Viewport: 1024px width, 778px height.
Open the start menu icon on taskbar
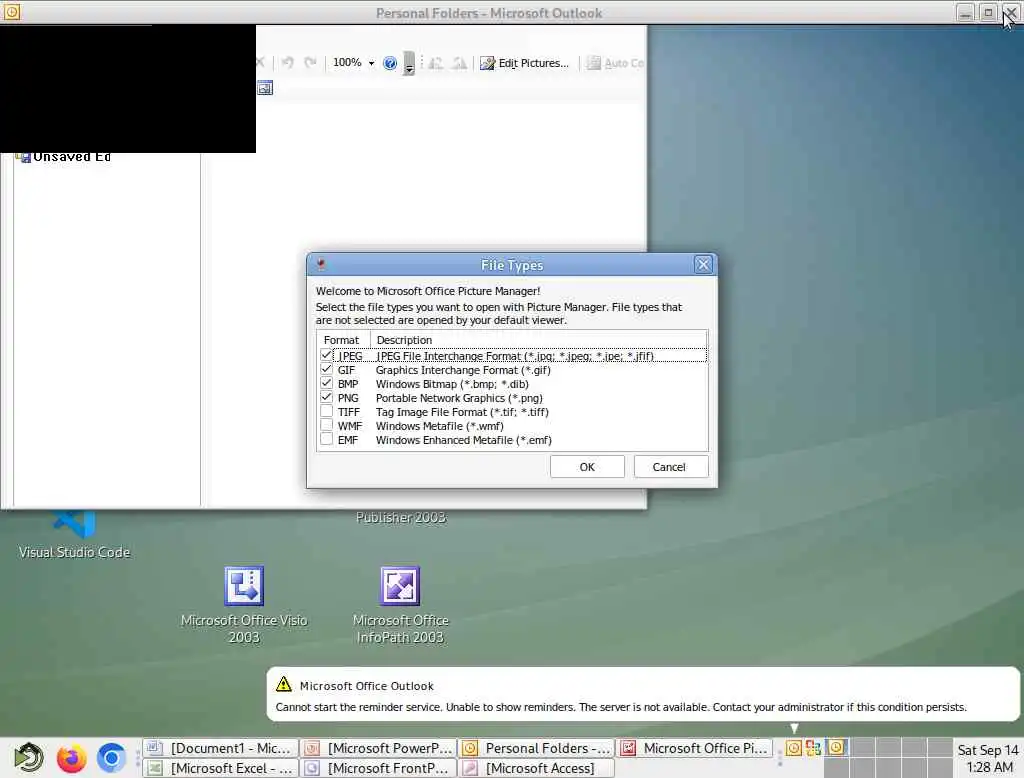[29, 758]
